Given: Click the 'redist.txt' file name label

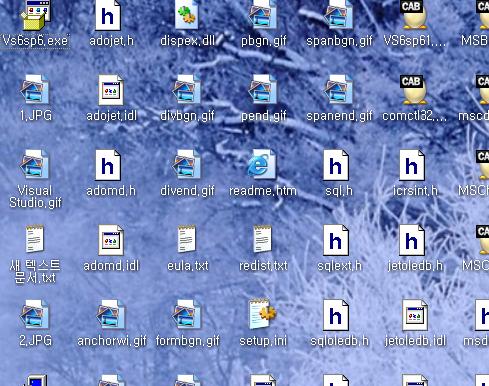Looking at the screenshot, I should 263,266.
